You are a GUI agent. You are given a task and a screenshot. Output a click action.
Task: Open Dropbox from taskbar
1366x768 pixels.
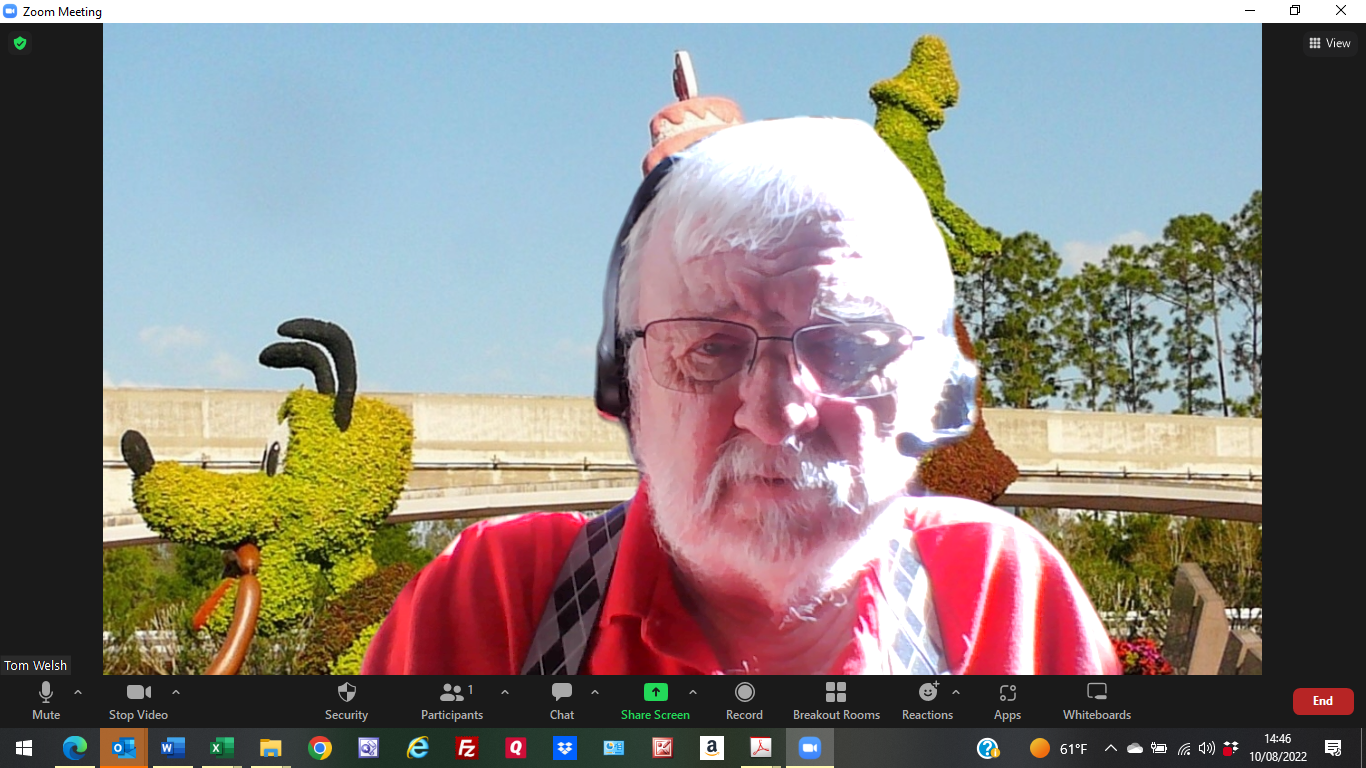point(565,748)
